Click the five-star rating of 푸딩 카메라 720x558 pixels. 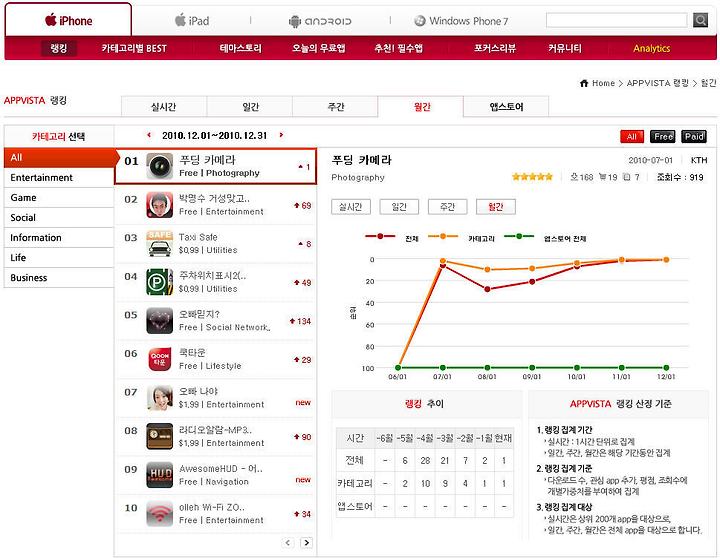(x=532, y=177)
